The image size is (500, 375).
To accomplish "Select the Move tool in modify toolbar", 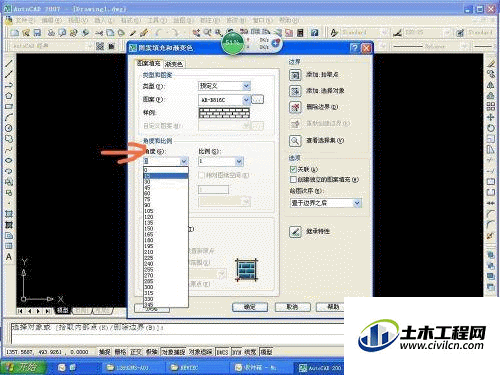I will pos(490,117).
